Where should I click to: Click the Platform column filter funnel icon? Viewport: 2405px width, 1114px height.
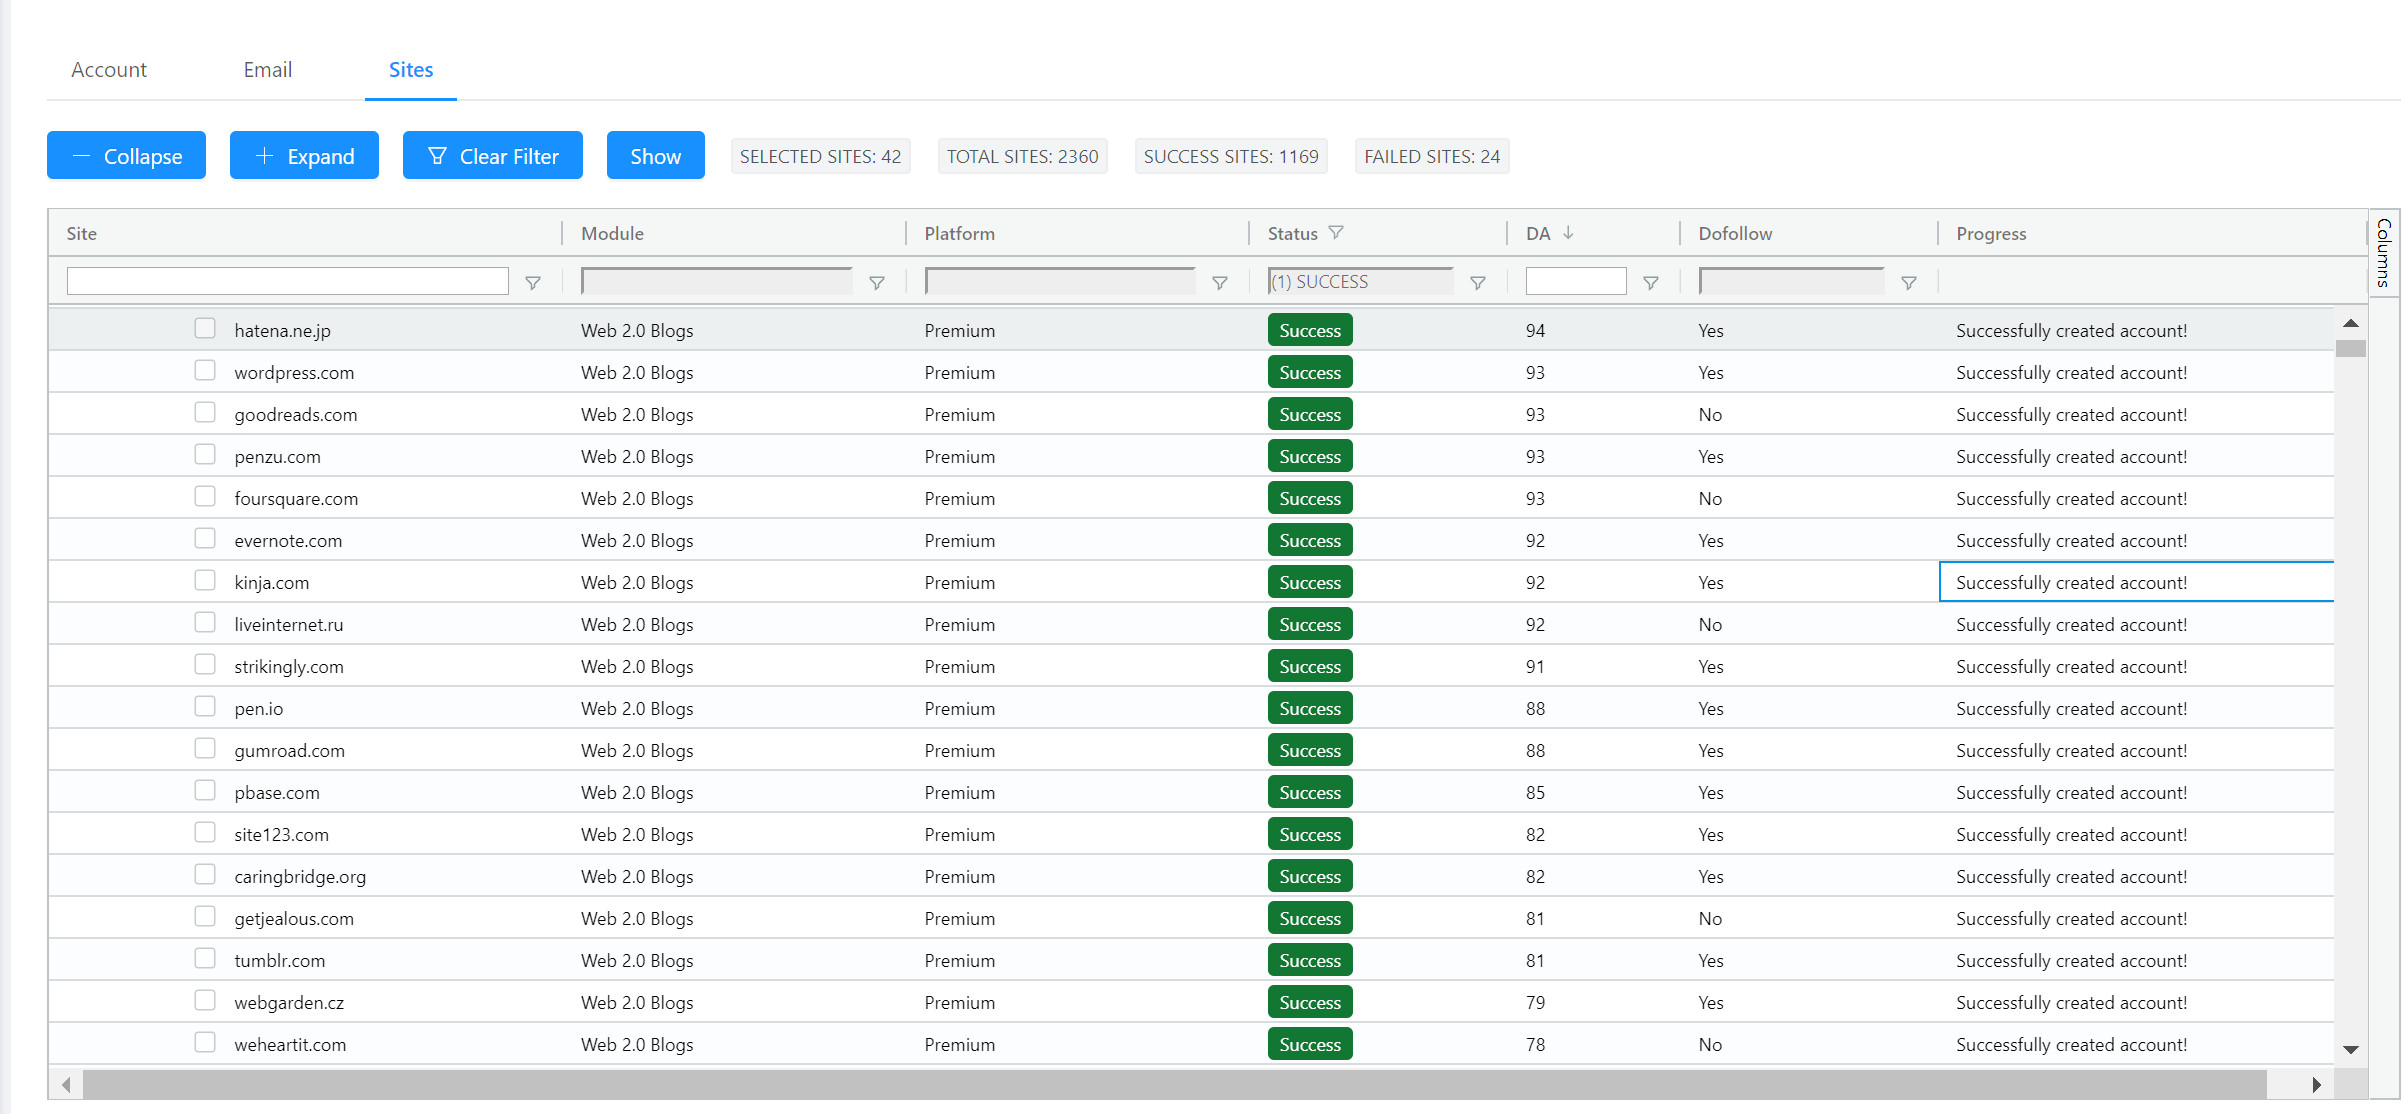(x=1220, y=283)
